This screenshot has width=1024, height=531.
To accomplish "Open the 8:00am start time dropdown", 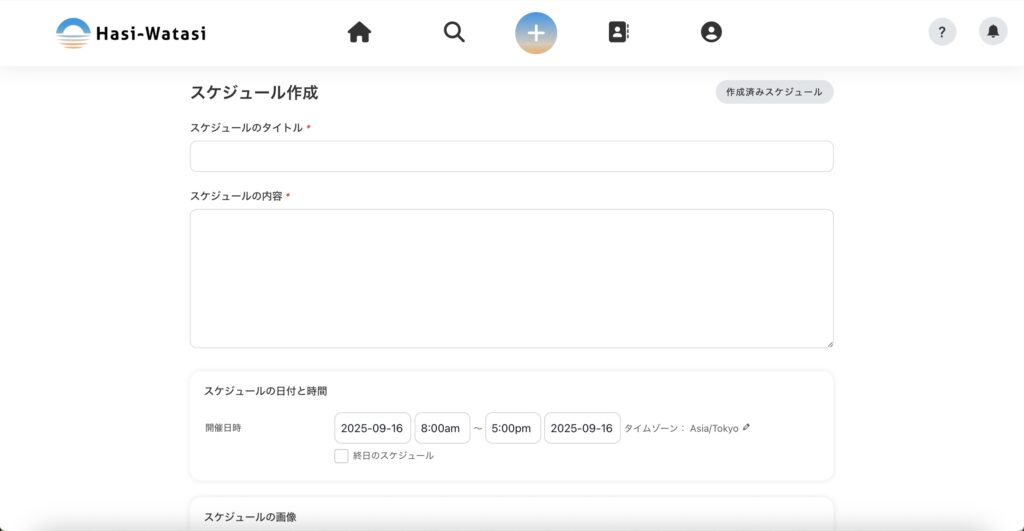I will (x=441, y=428).
